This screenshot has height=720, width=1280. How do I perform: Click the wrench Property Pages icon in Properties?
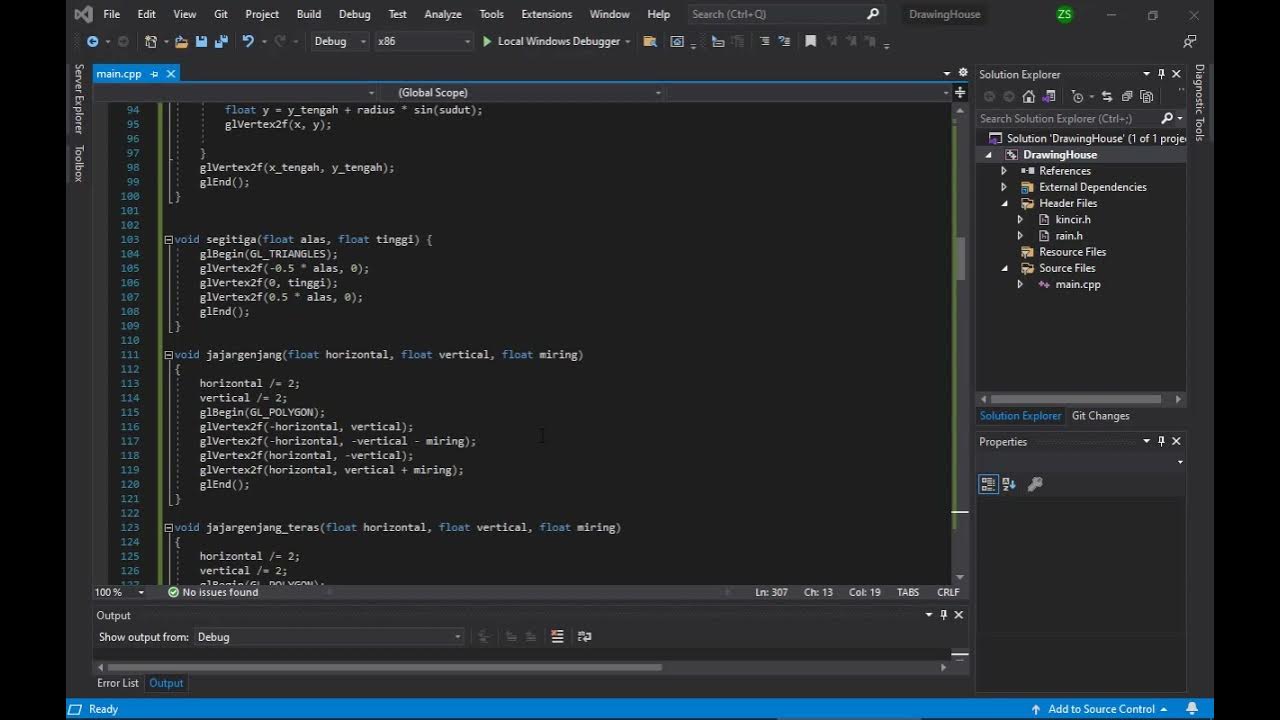click(x=1035, y=484)
